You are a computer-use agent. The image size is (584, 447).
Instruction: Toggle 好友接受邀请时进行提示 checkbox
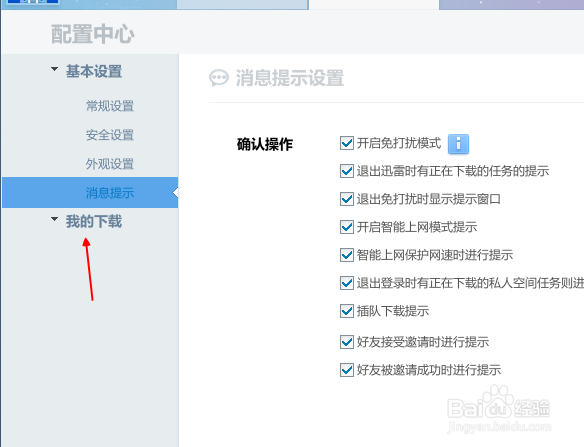(x=347, y=342)
